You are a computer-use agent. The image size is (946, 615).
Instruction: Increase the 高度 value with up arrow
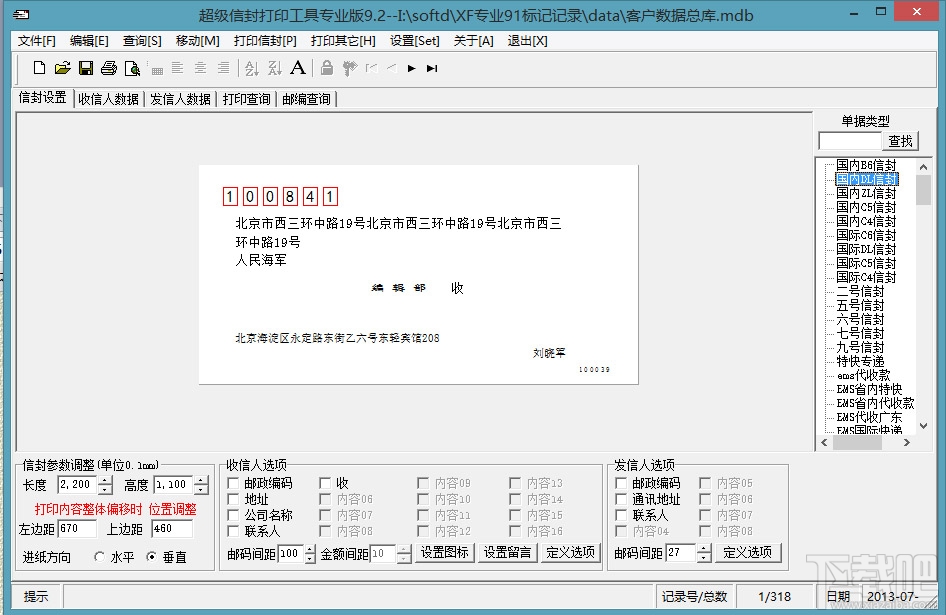coord(202,480)
